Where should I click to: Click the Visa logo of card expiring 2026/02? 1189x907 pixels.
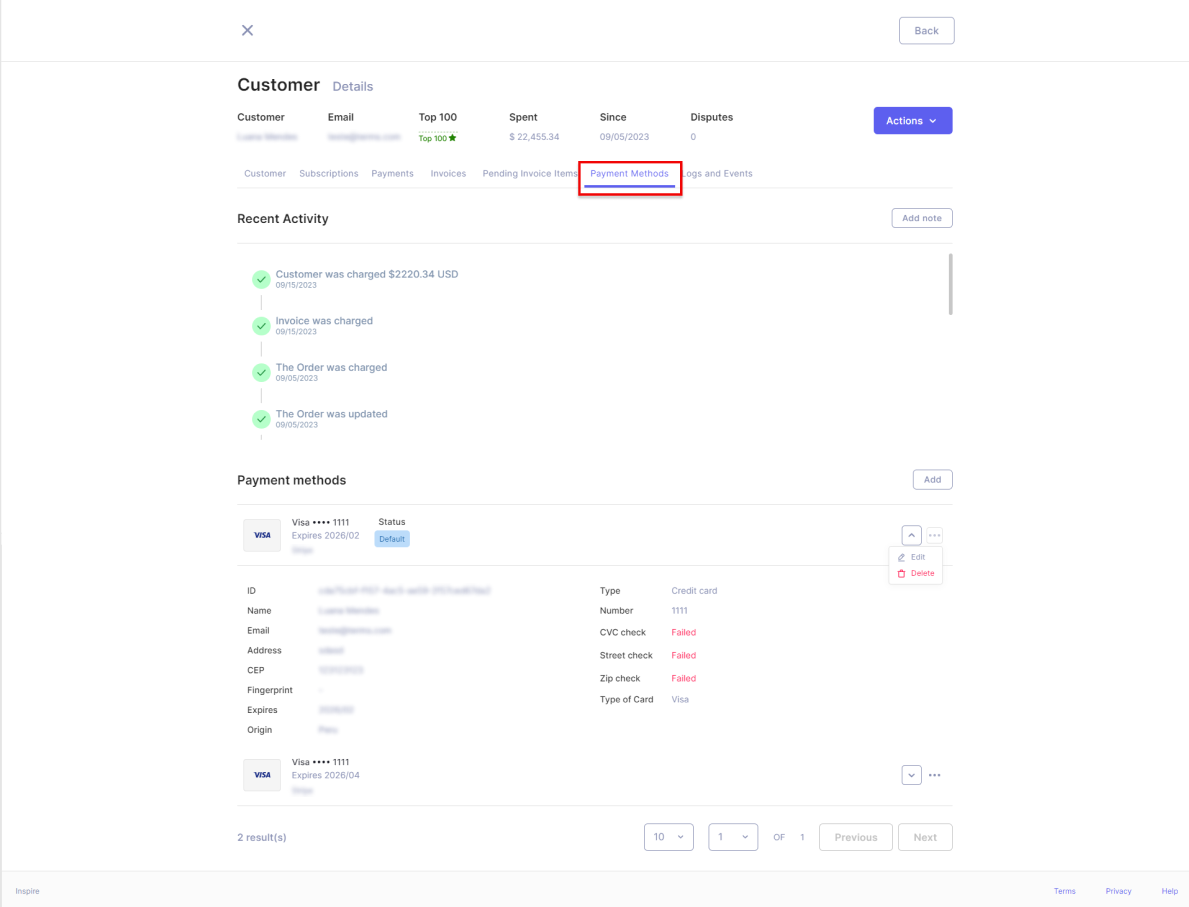[x=262, y=535]
